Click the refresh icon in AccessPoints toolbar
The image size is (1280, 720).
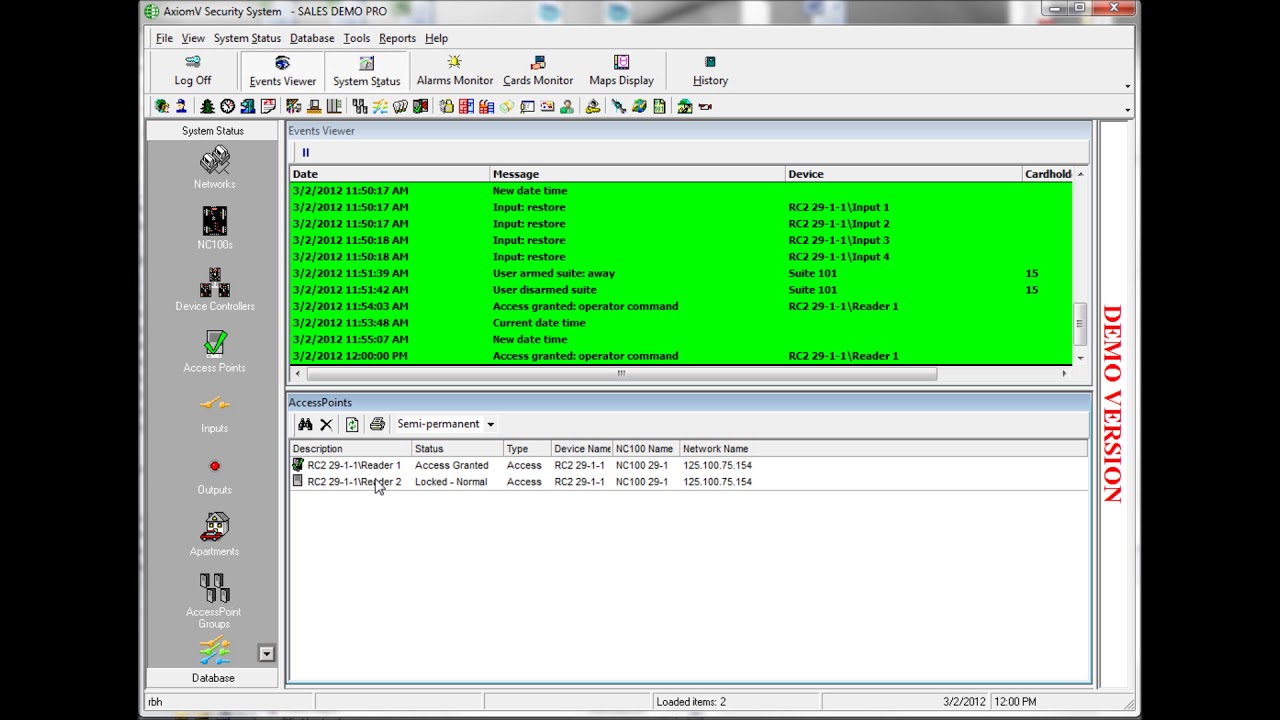(352, 424)
